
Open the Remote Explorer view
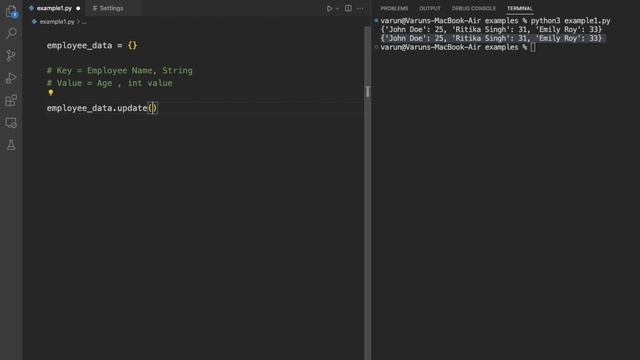pos(11,123)
